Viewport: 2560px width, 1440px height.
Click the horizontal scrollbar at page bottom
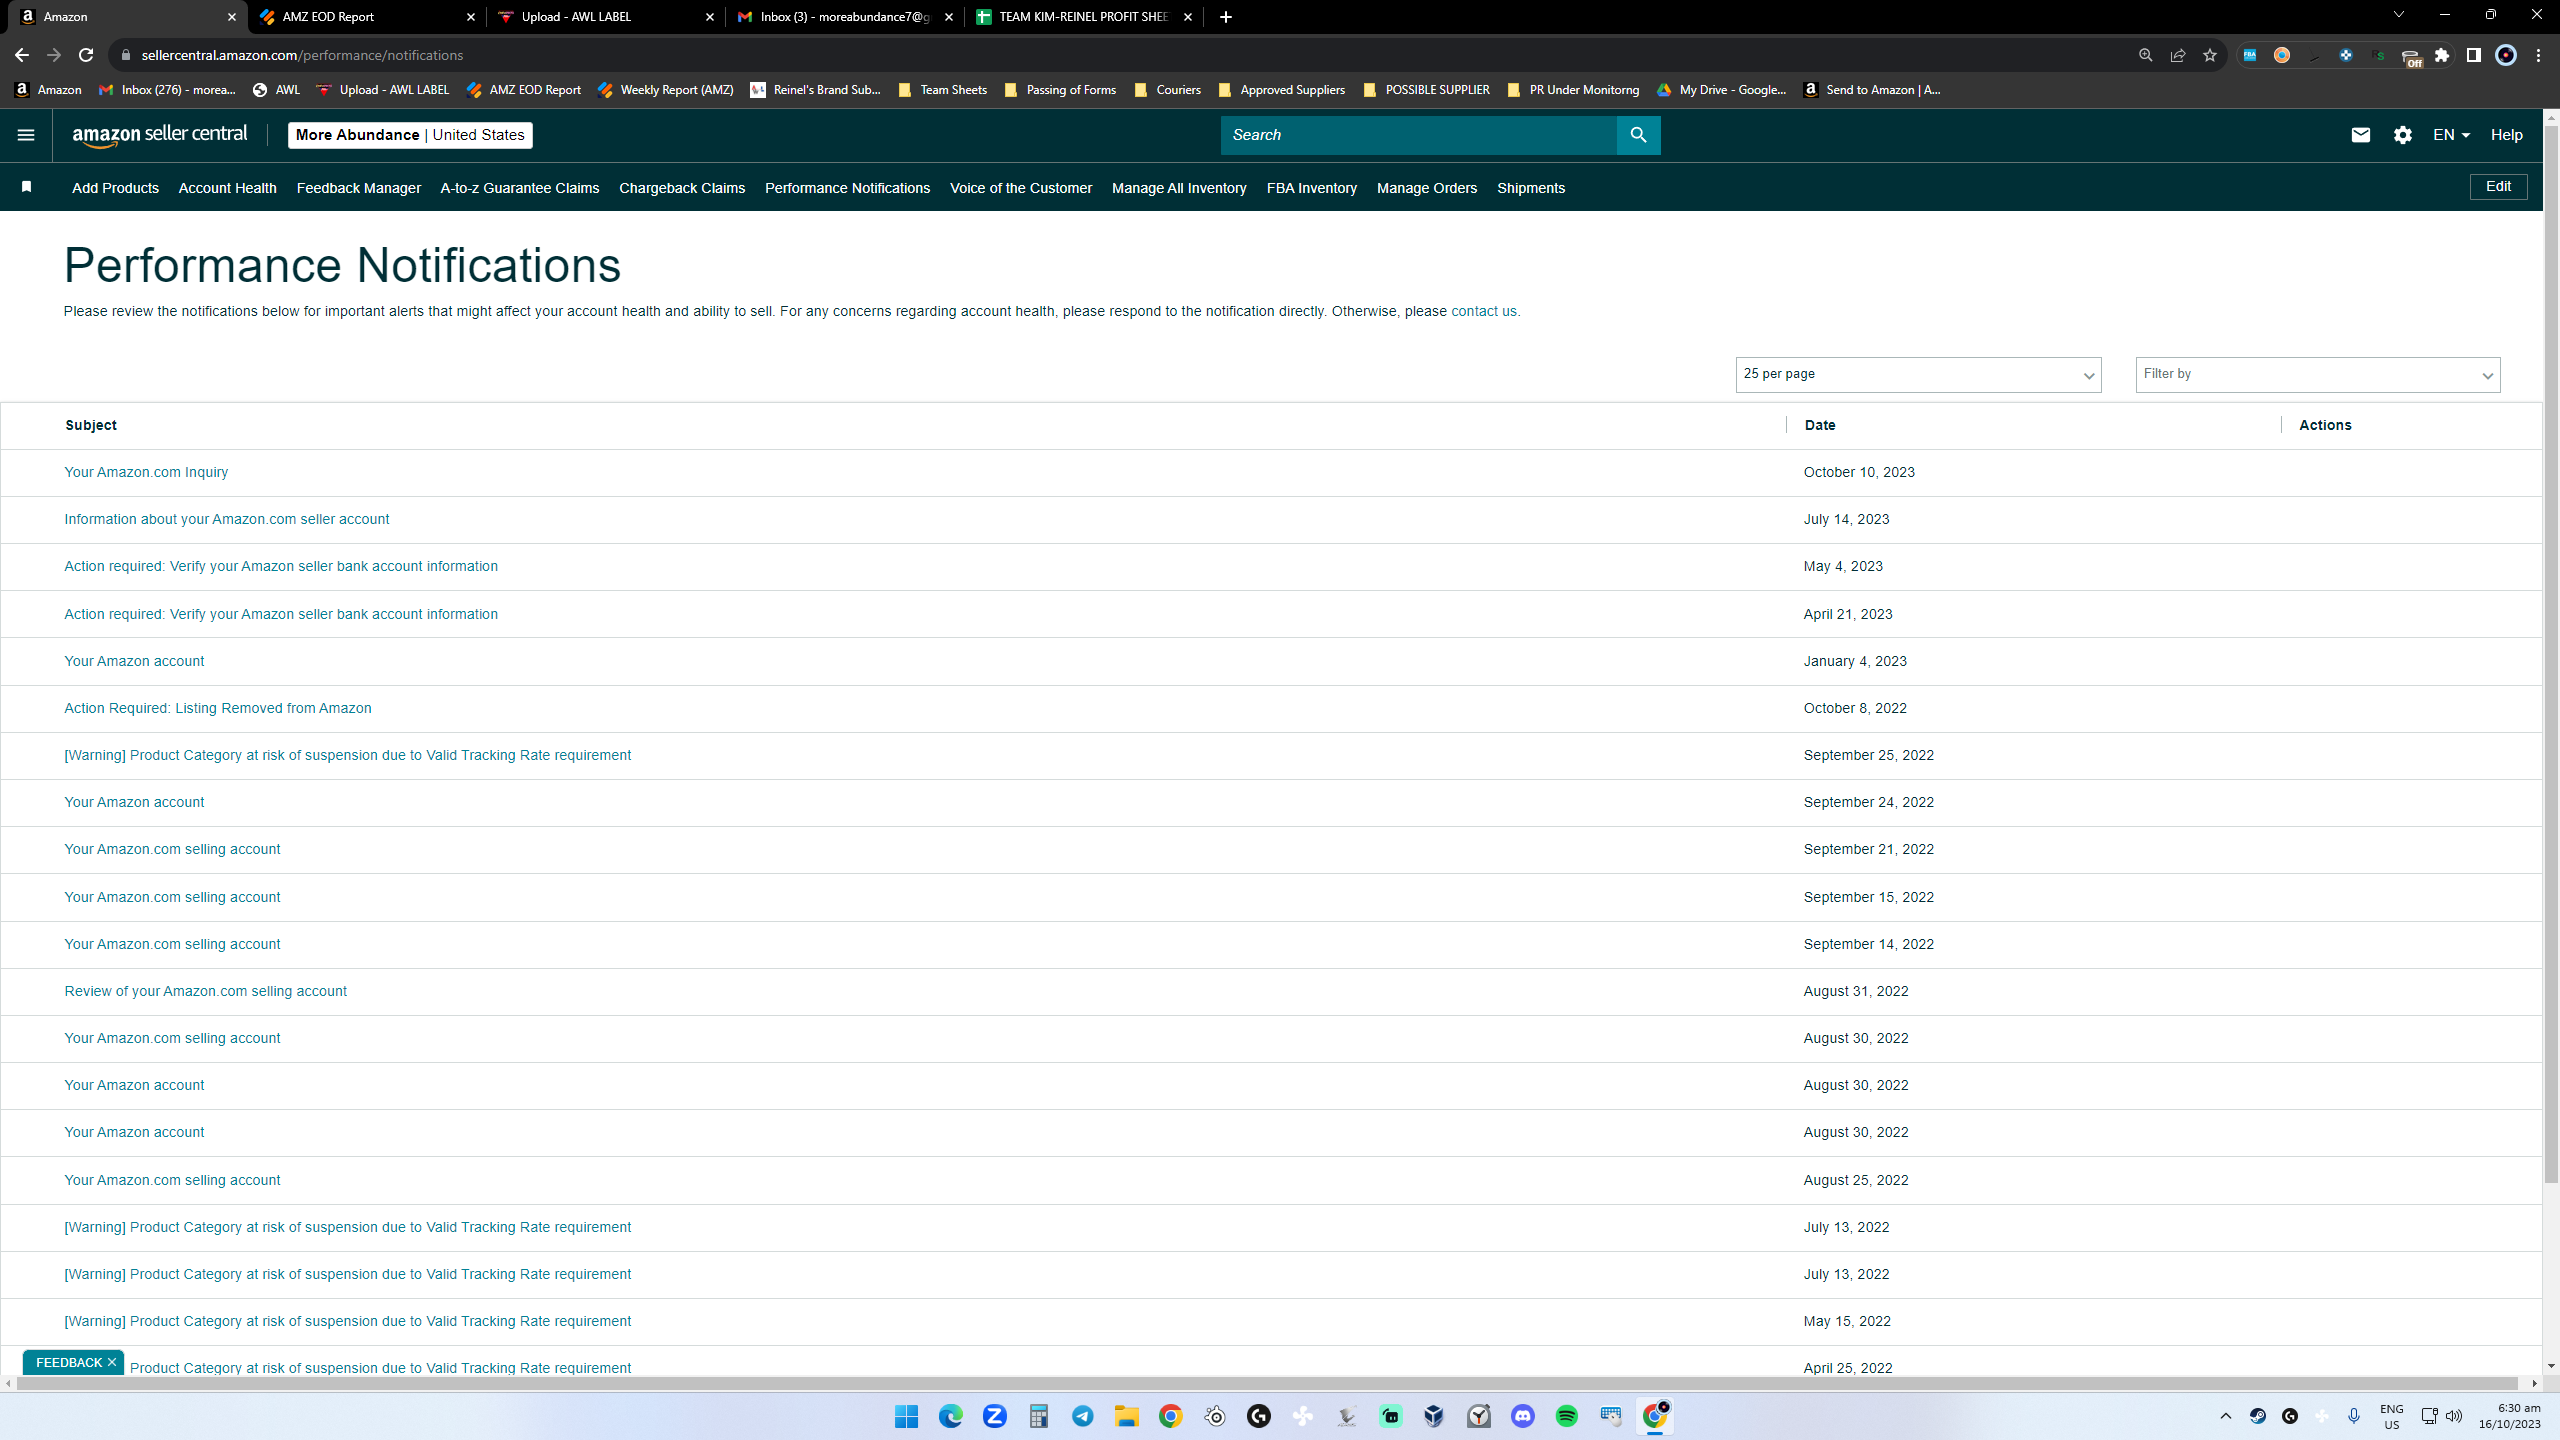[1268, 1383]
